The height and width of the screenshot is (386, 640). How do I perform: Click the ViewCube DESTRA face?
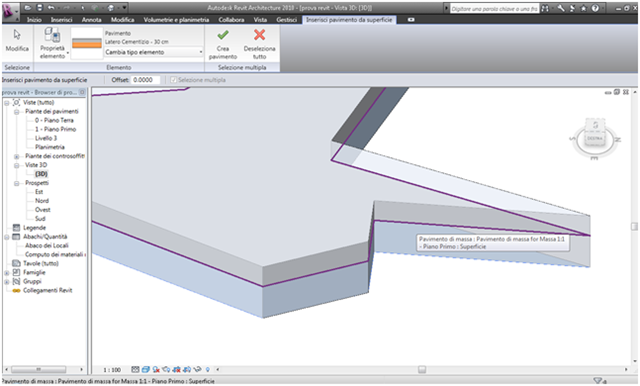pyautogui.click(x=595, y=139)
